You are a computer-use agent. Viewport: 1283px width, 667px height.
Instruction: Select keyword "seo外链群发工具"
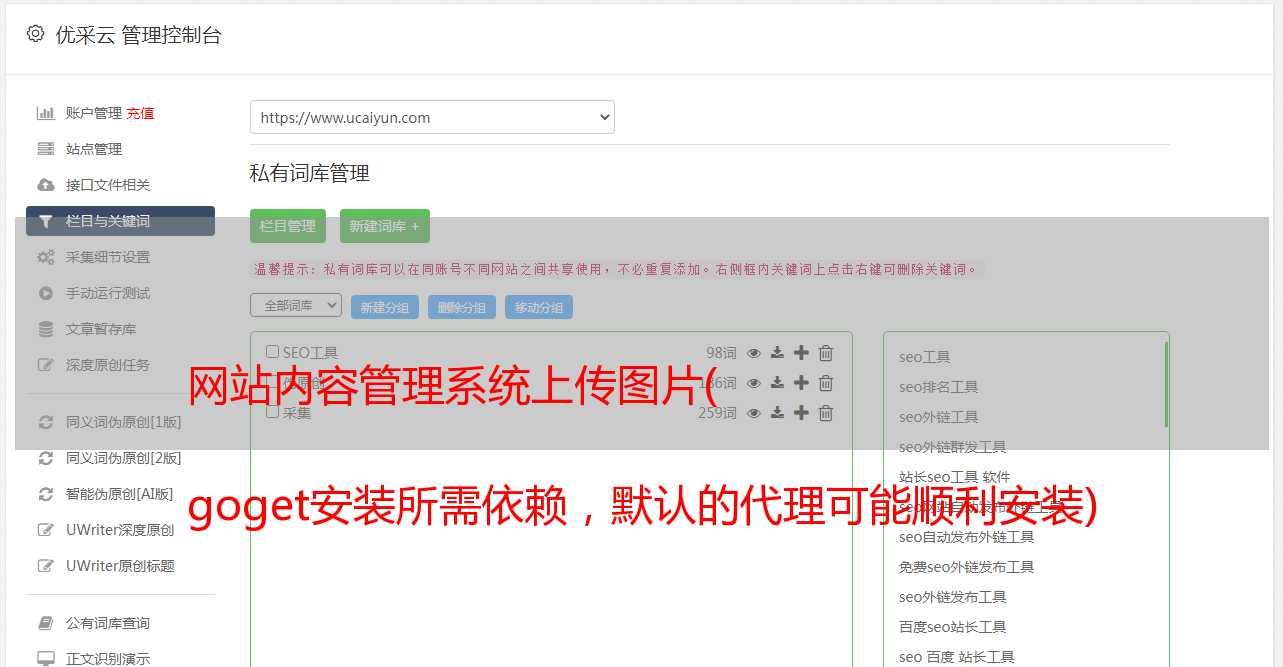pos(953,447)
